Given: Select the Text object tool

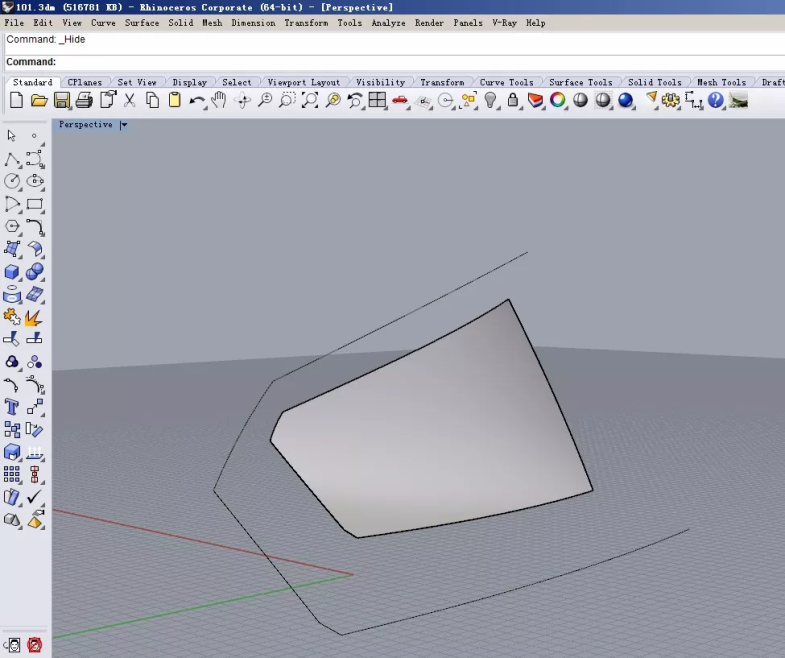Looking at the screenshot, I should click(x=12, y=407).
